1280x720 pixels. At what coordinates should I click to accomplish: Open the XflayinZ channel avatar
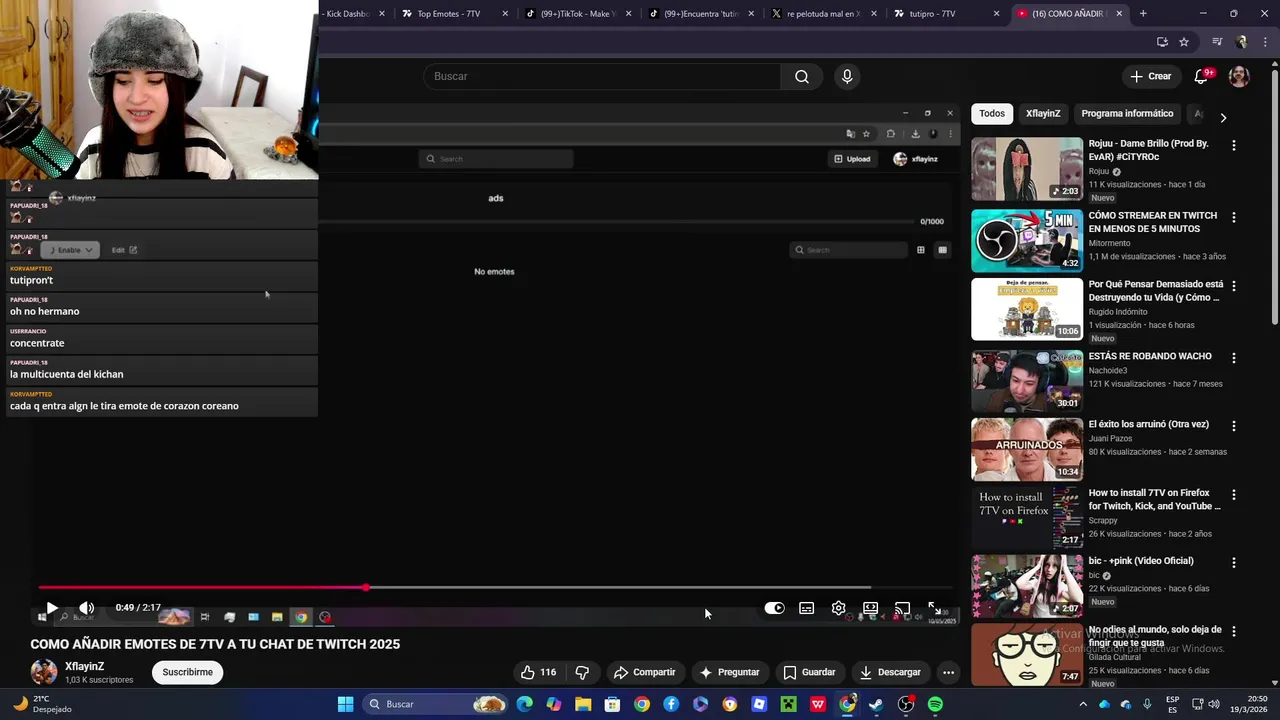[44, 672]
